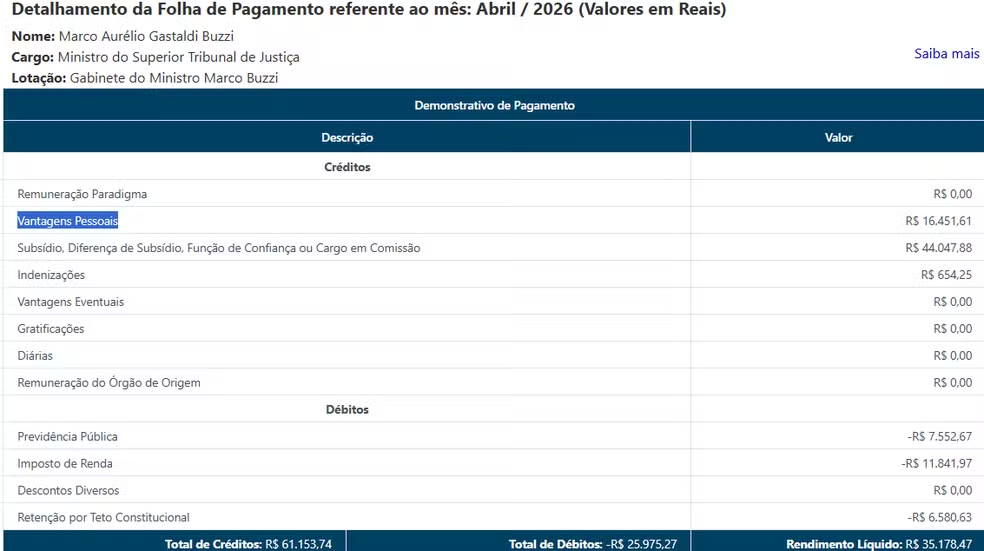Click the Descontos Diversos row label

68,491
